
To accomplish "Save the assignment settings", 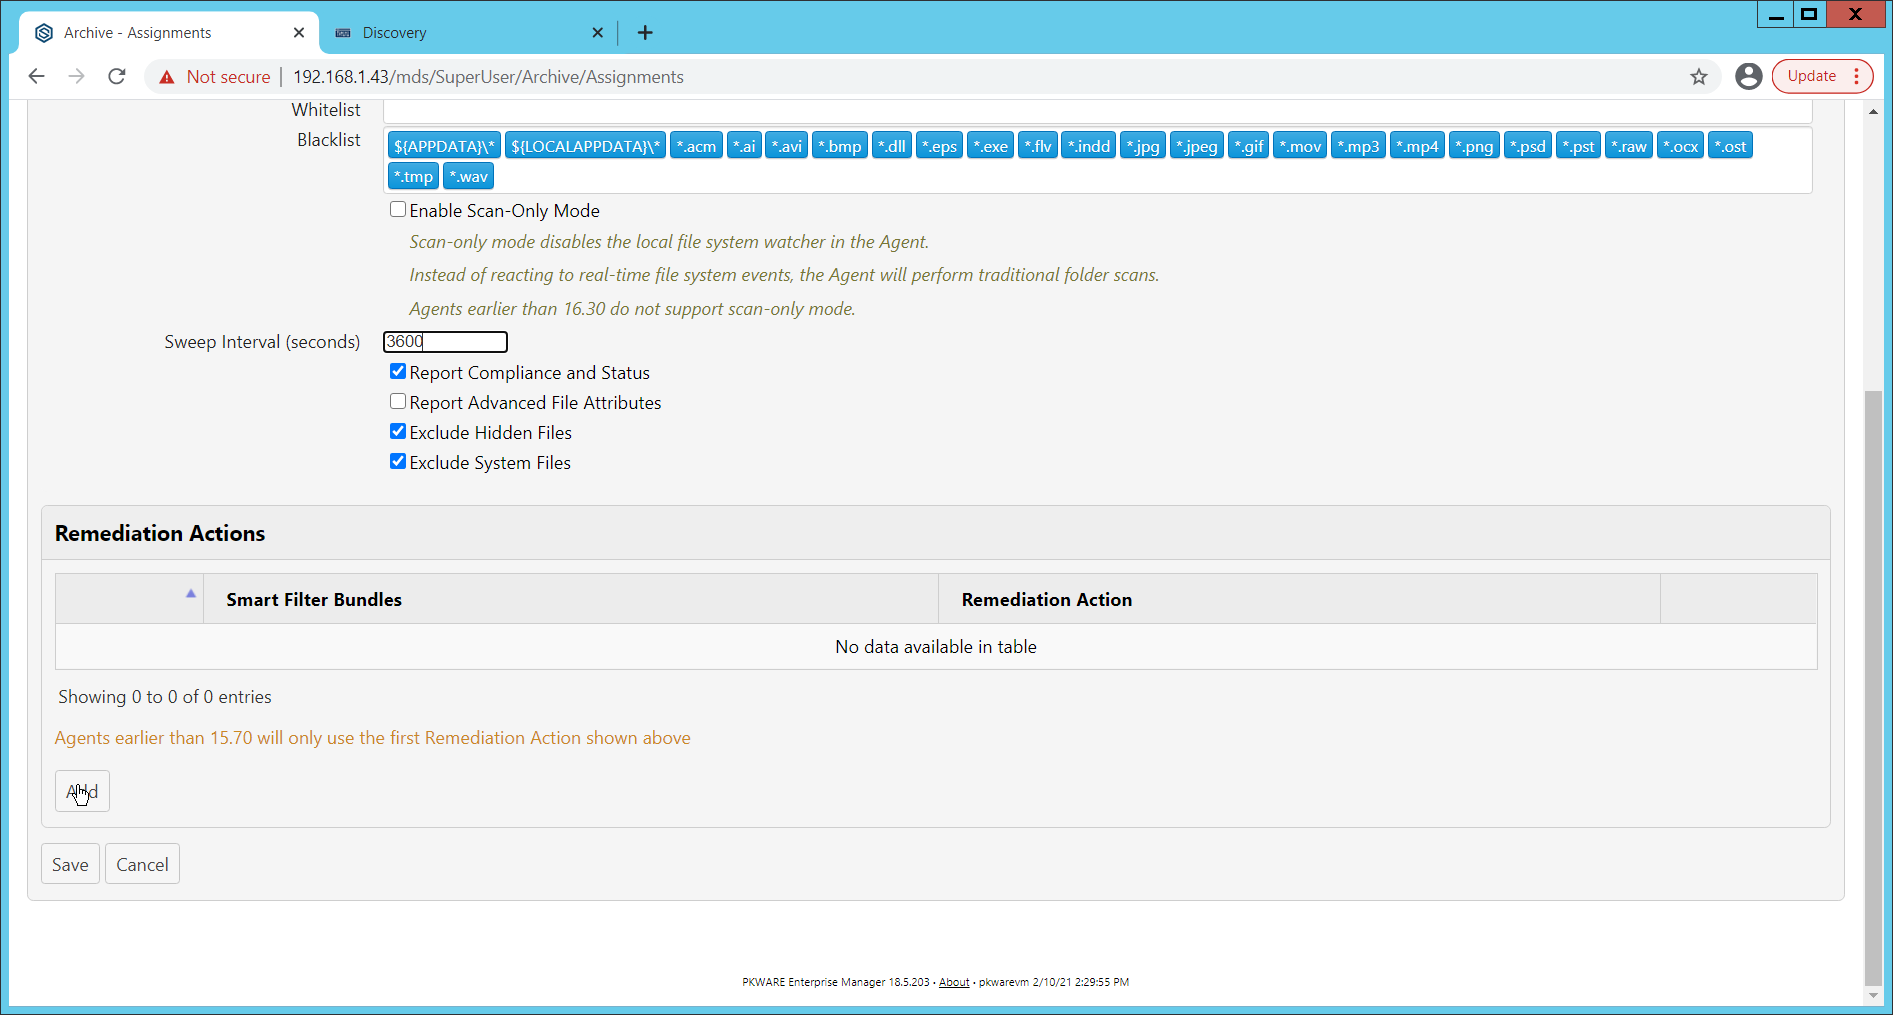I will 70,863.
